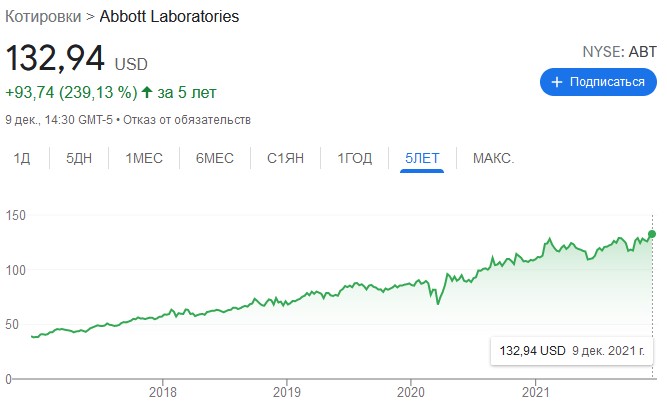Click the 2020 x-axis label
Viewport: 667px width, 402px height.
(410, 392)
